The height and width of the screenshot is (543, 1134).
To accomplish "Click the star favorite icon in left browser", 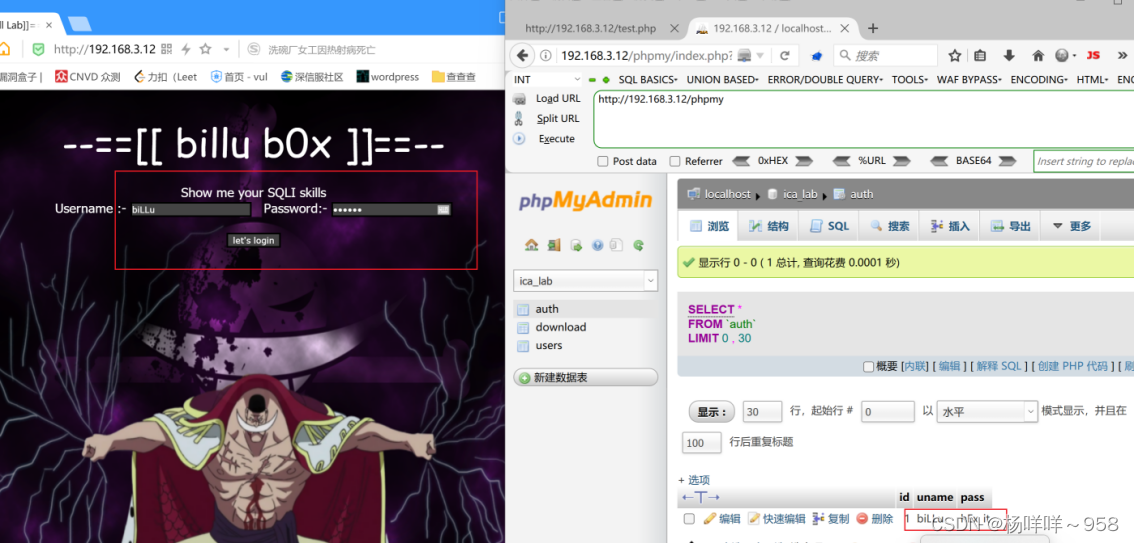I will 205,49.
